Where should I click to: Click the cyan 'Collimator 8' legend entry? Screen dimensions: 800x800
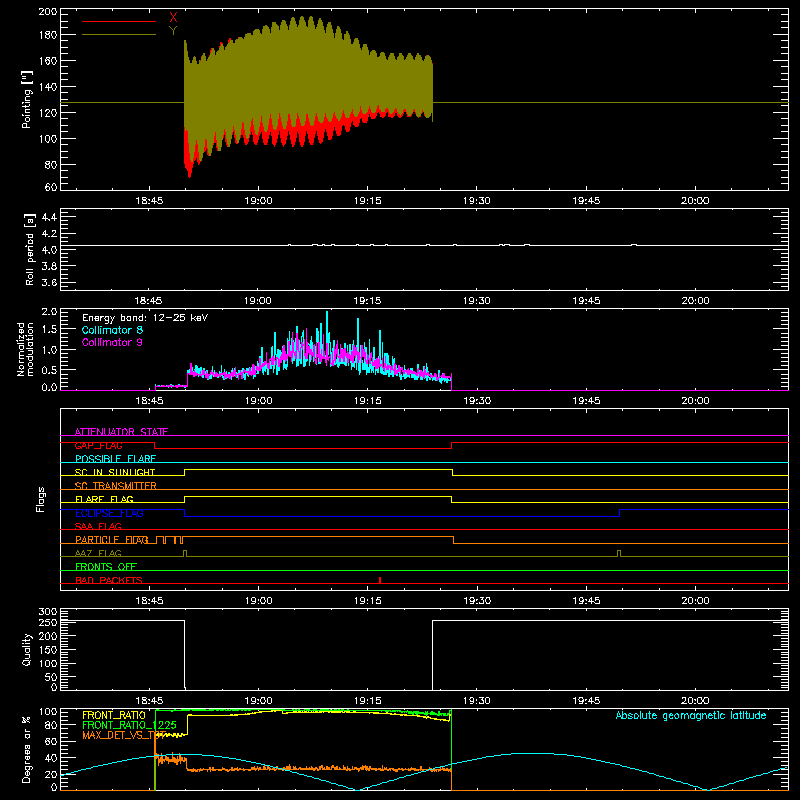[112, 330]
